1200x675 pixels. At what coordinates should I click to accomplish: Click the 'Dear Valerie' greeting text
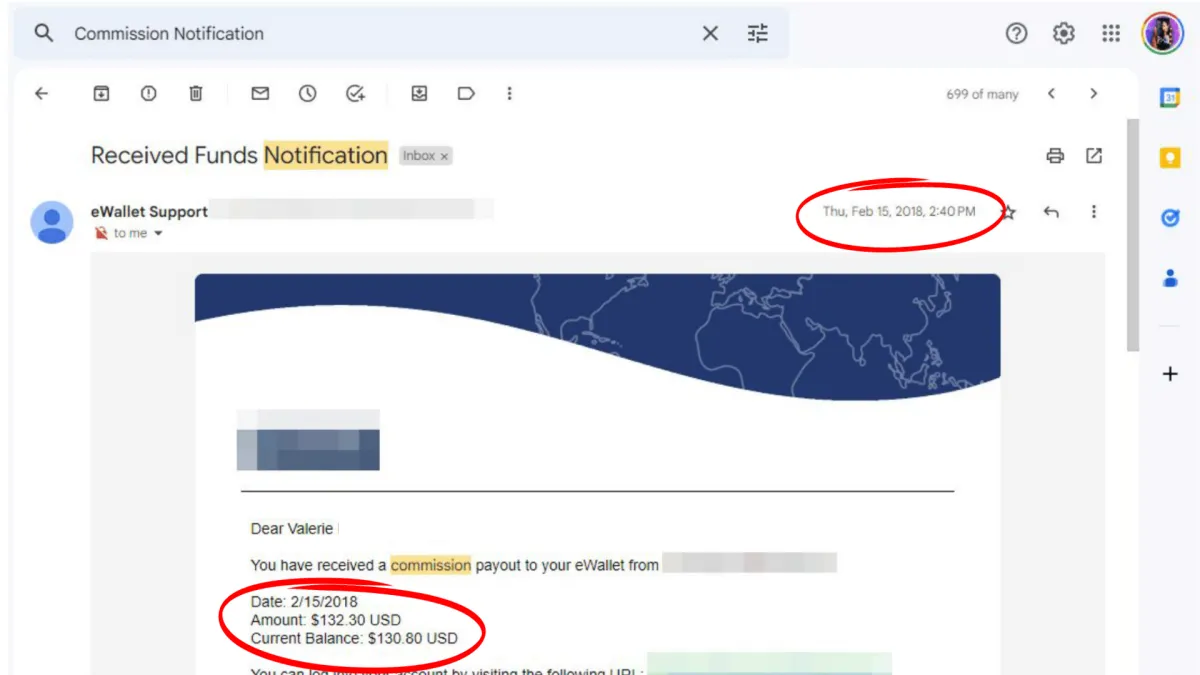click(x=292, y=529)
